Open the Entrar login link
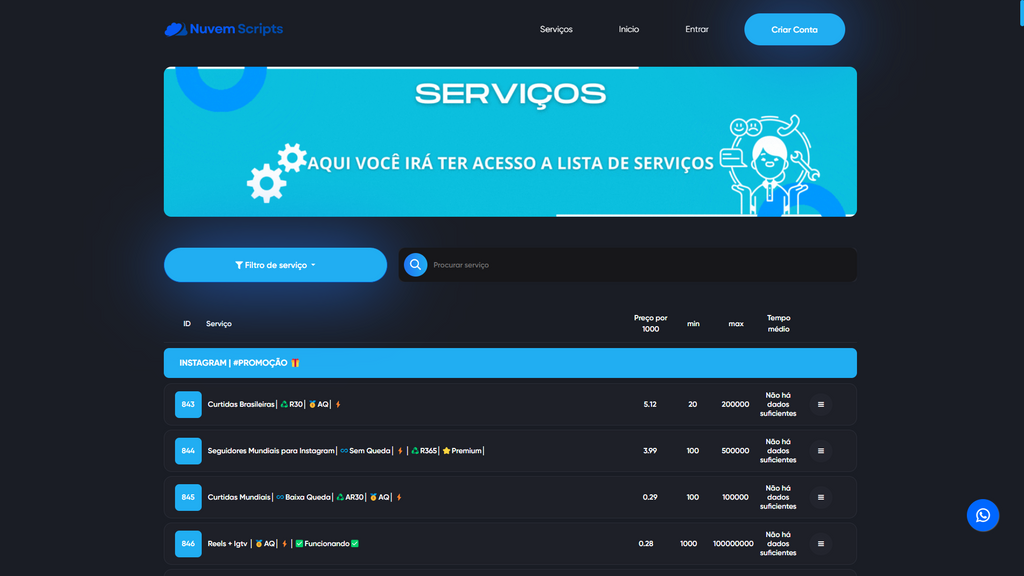 click(x=696, y=29)
